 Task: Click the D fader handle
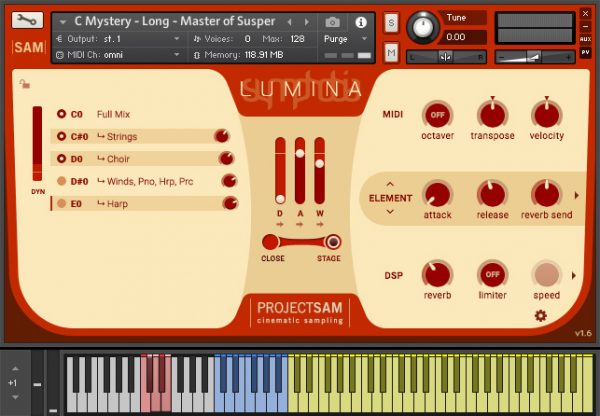[x=280, y=199]
